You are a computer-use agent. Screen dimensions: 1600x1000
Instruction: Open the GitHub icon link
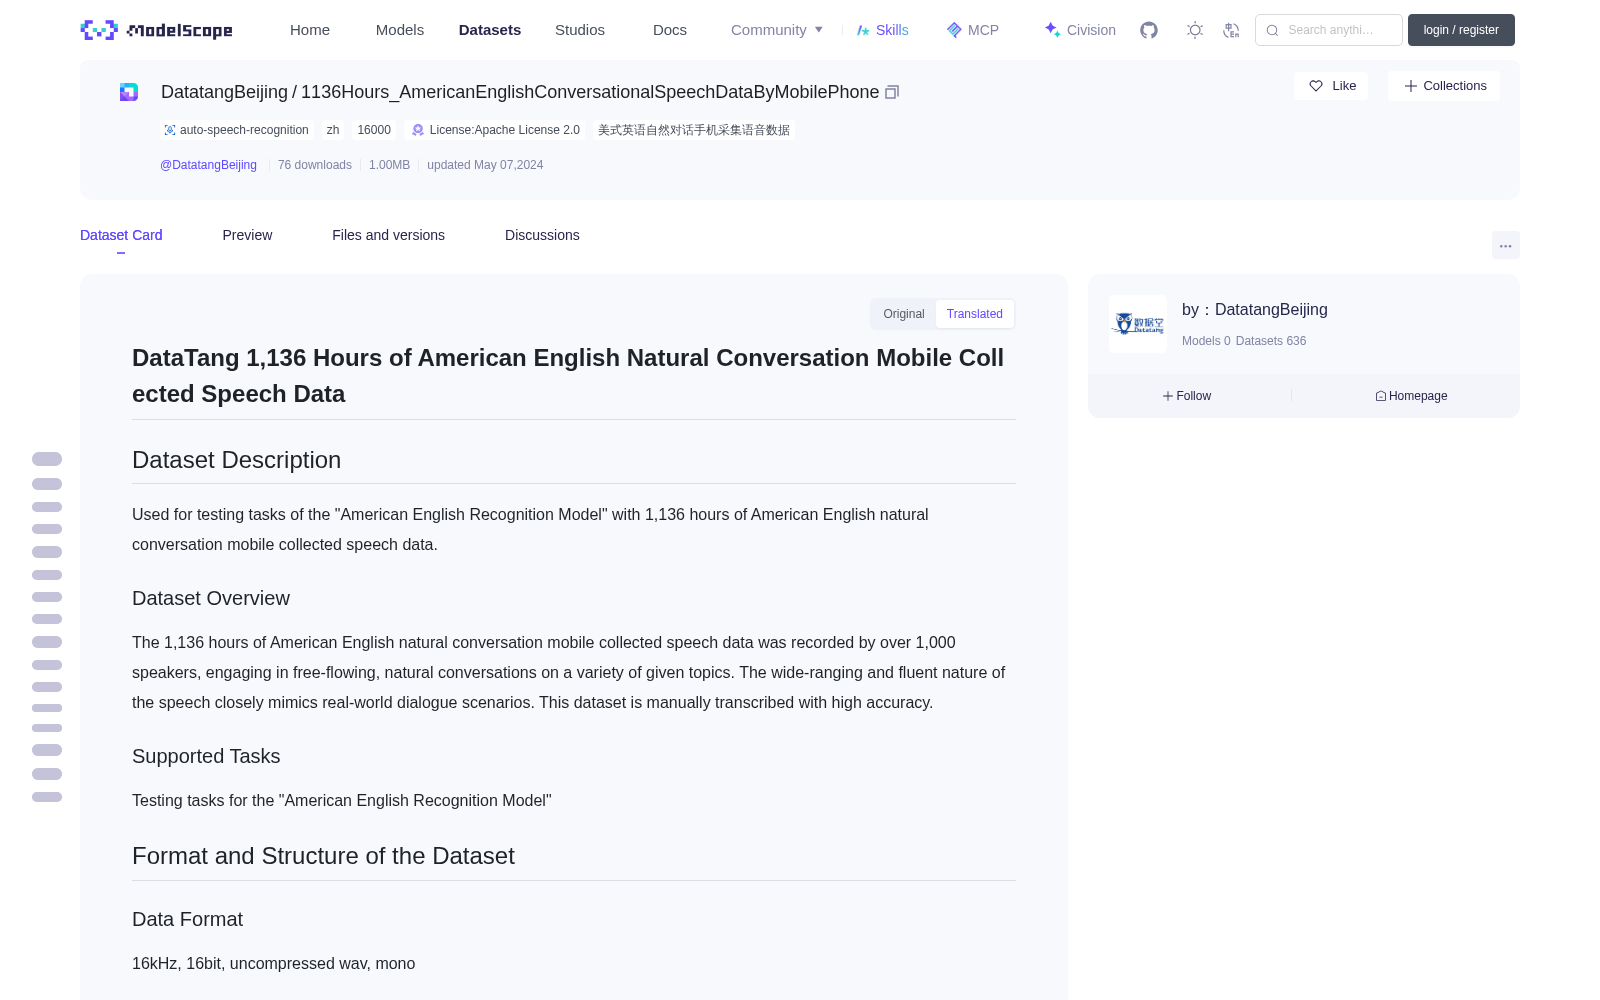(1149, 30)
